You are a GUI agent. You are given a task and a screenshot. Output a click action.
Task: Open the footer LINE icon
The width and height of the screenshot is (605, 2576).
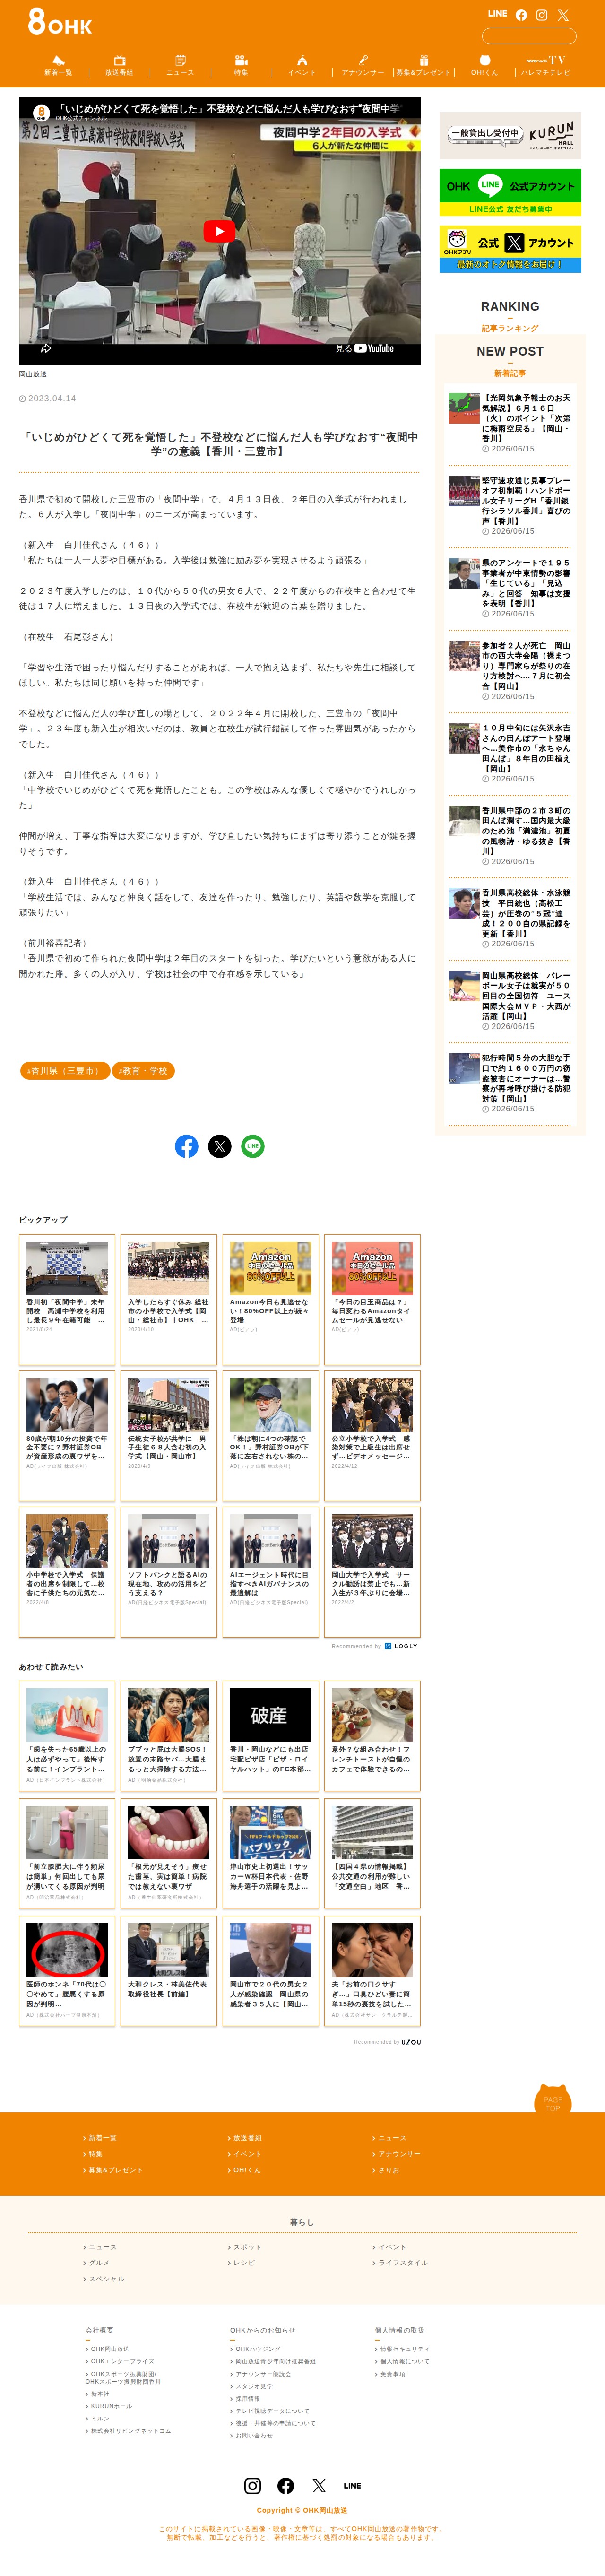click(x=352, y=2485)
